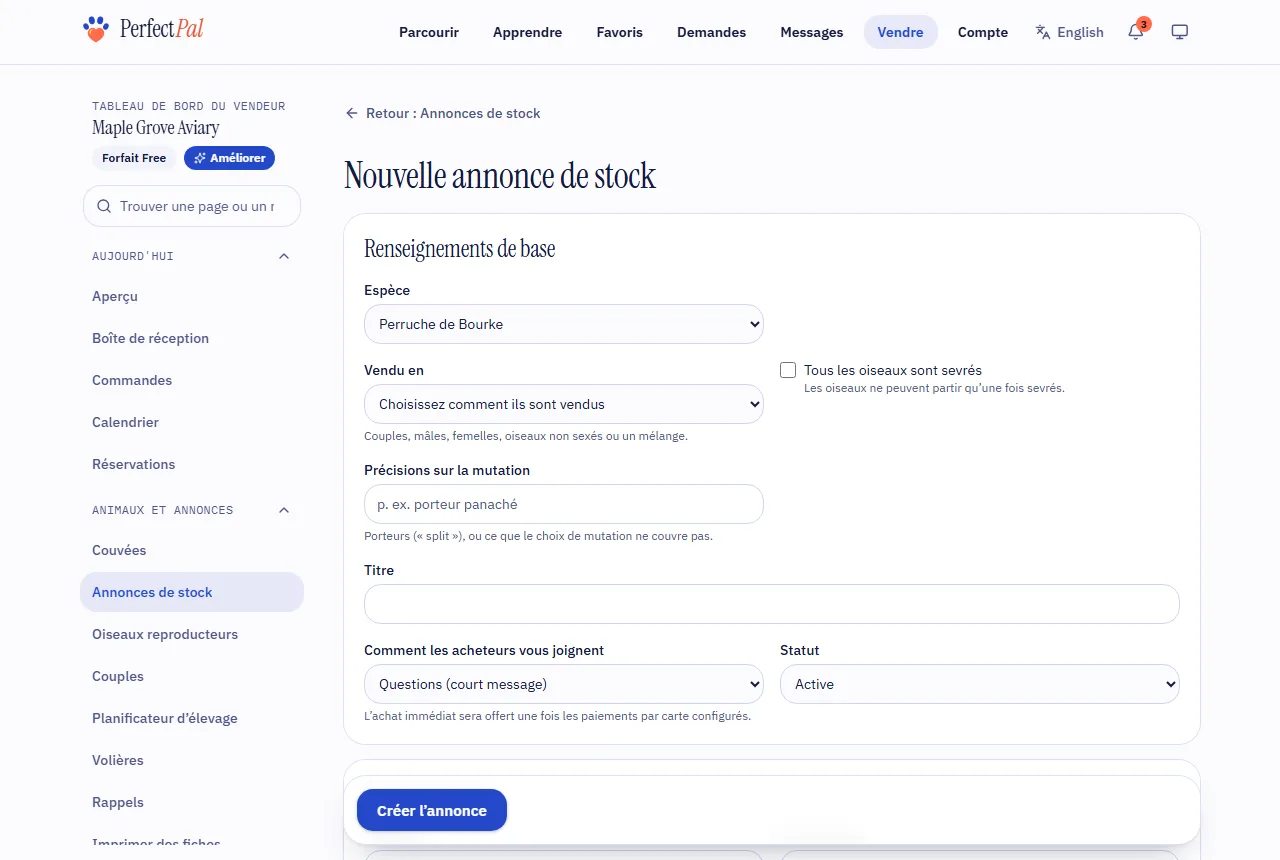Follow Retour : Annonces de stock link
The image size is (1280, 860).
pyautogui.click(x=443, y=113)
